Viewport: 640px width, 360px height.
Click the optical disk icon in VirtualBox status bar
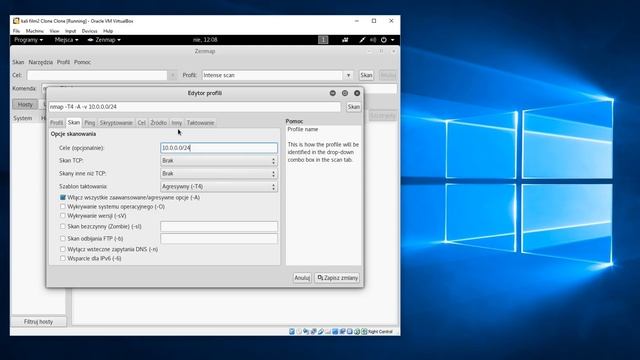tap(299, 331)
